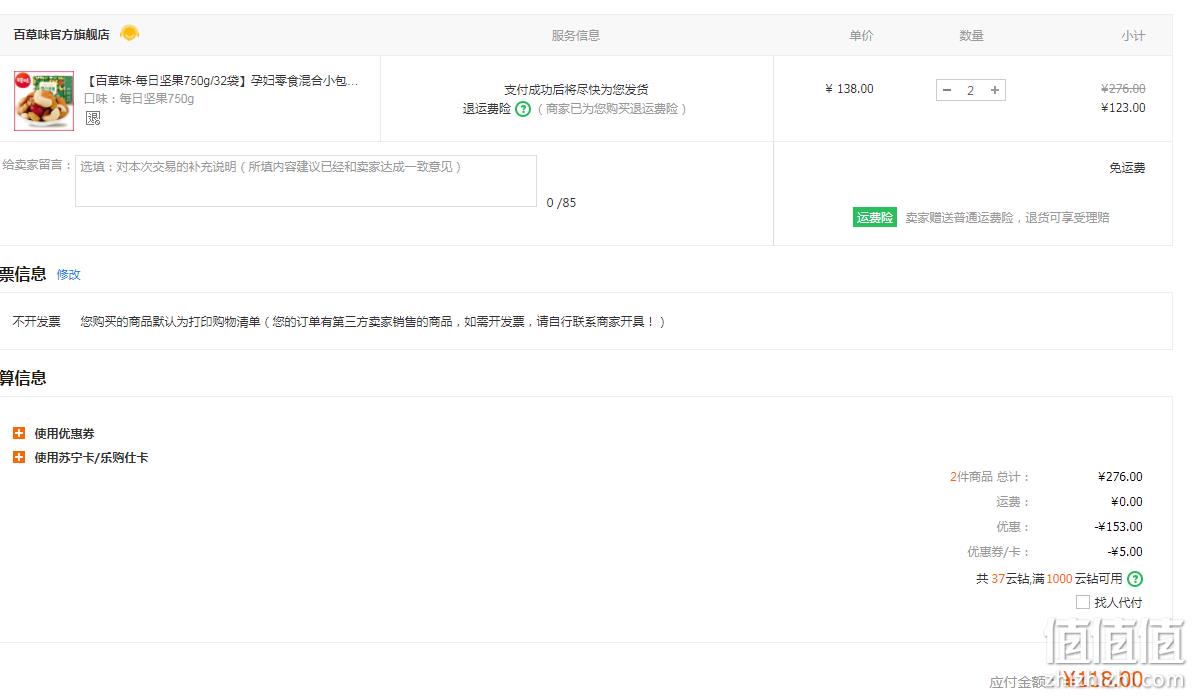Click the 云钻 help question mark icon
1194x697 pixels.
coord(1135,579)
